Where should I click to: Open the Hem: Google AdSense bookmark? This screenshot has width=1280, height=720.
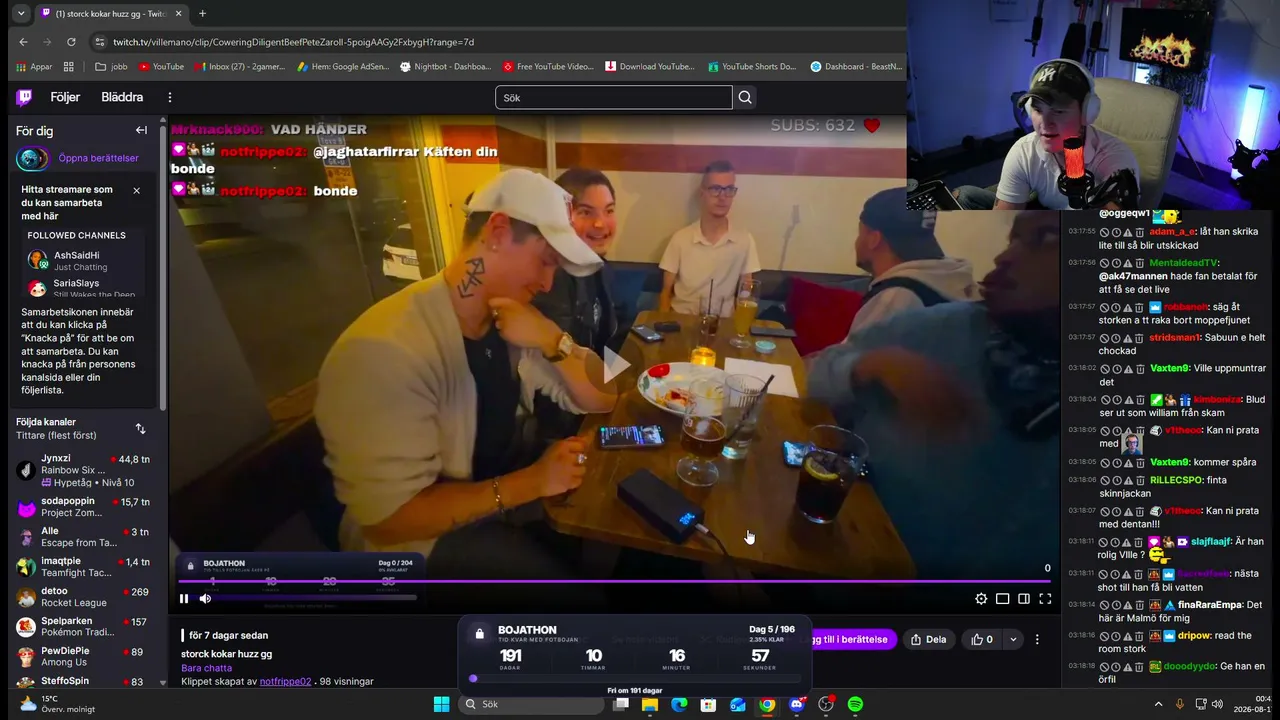(x=342, y=67)
